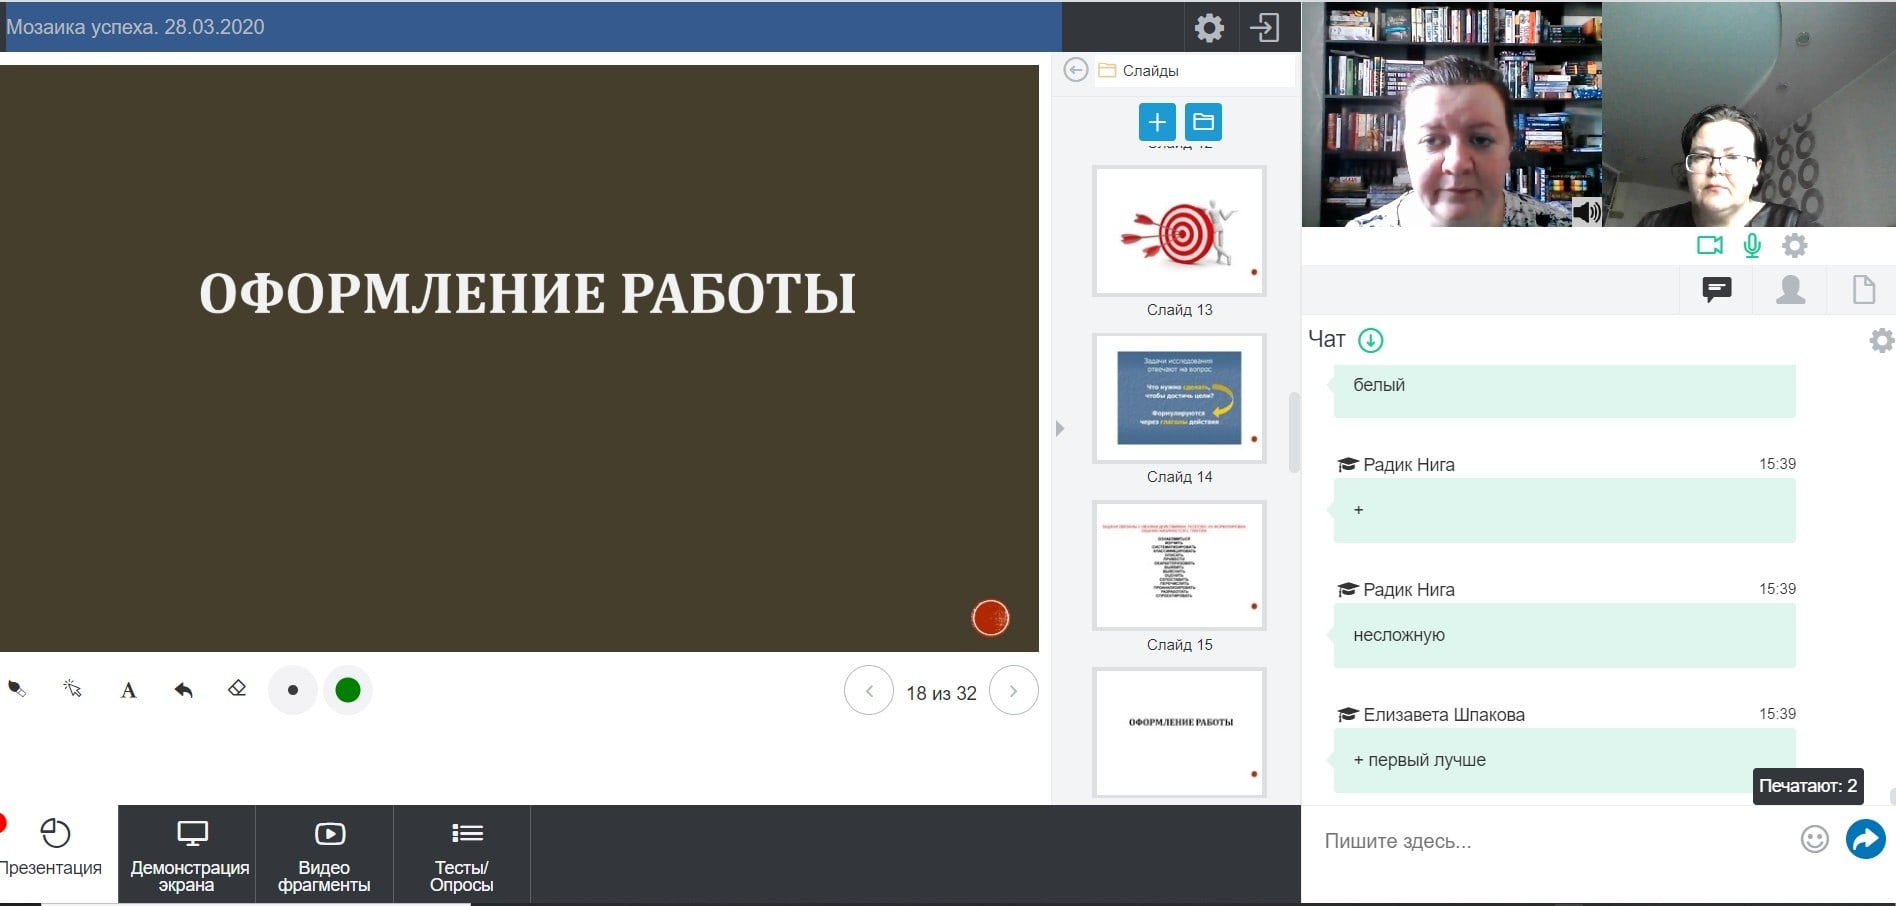Click the undo arrow icon
Screen dimensions: 1896x906
pyautogui.click(x=183, y=689)
